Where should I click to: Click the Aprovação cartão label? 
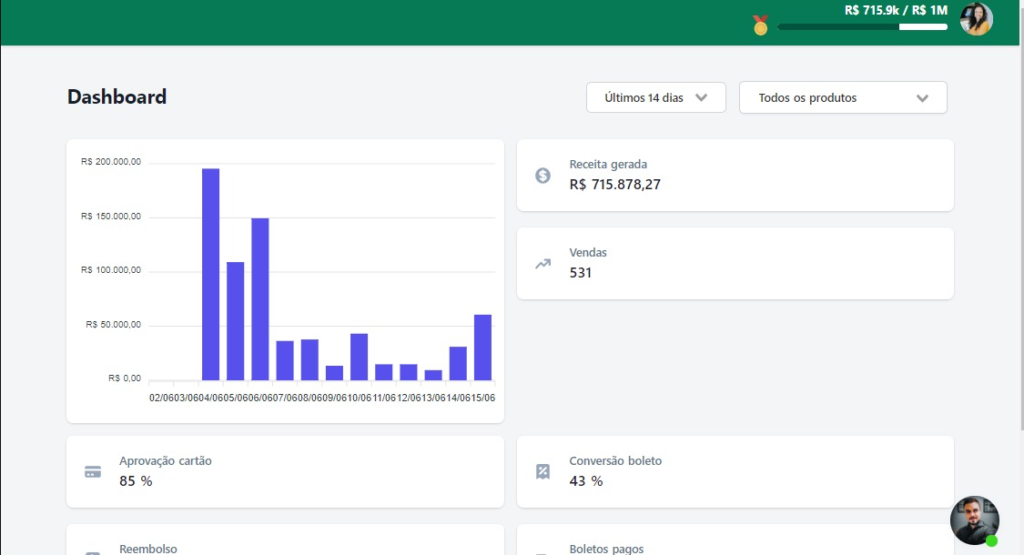click(165, 461)
